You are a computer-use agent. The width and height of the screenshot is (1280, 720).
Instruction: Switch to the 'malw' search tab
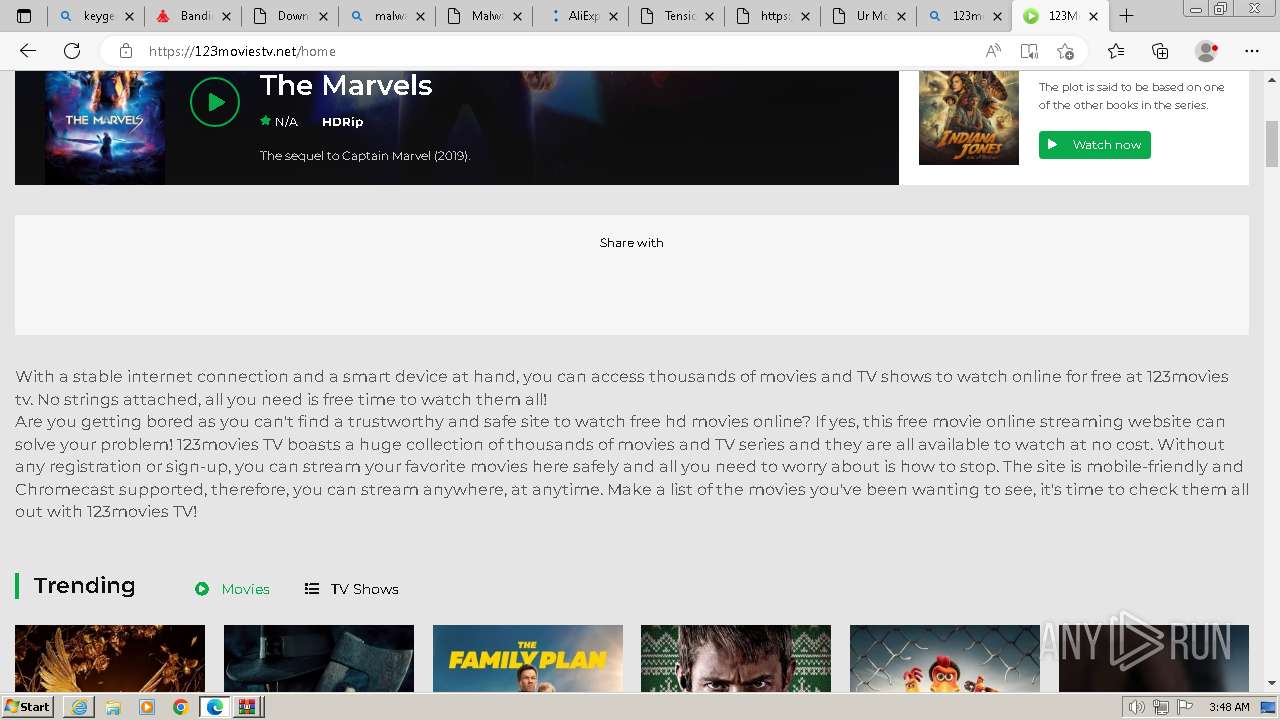(x=387, y=16)
